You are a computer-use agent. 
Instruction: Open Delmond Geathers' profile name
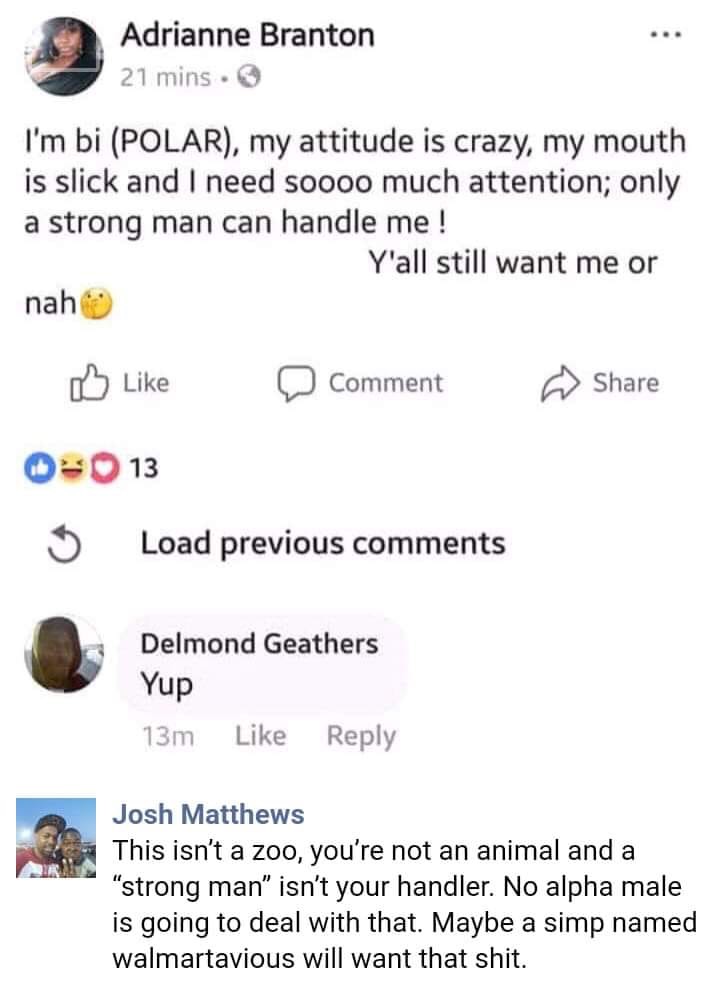pyautogui.click(x=259, y=644)
